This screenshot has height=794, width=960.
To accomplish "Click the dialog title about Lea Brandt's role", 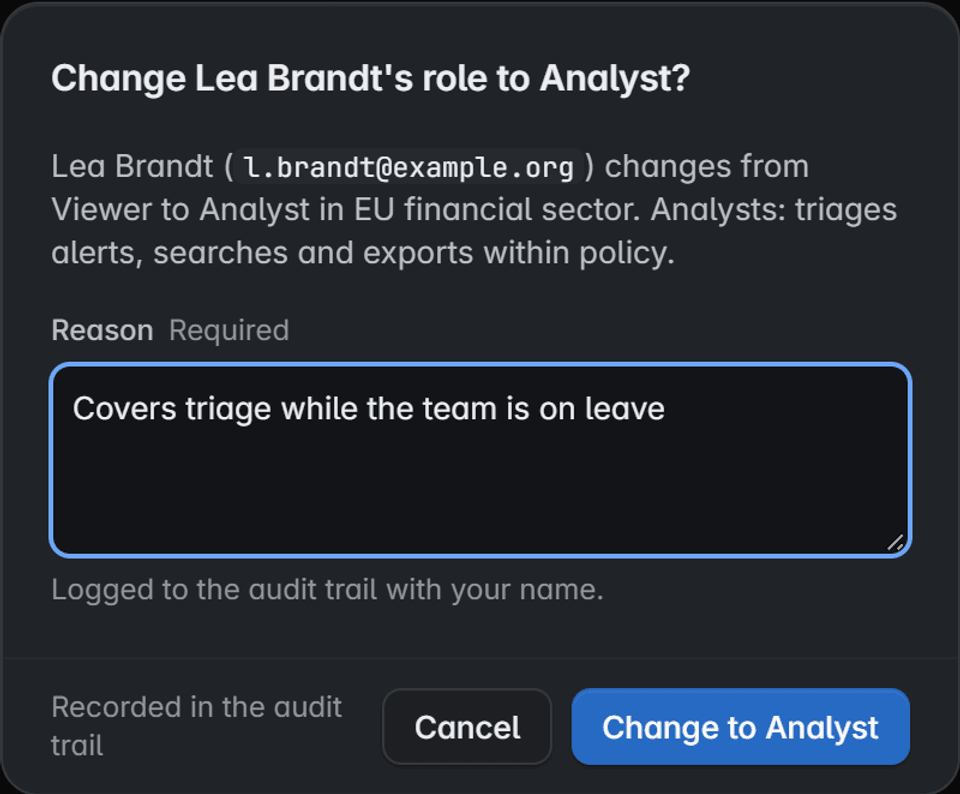I will [370, 78].
